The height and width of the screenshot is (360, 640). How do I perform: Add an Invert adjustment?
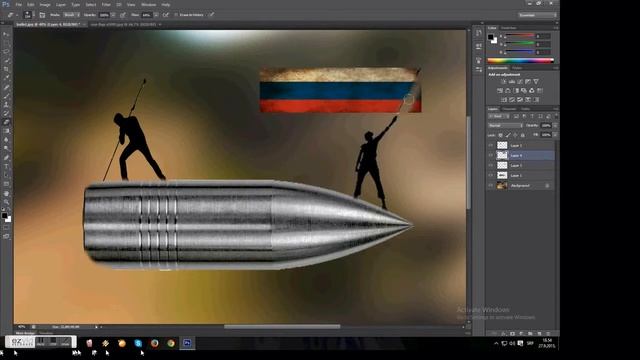504,99
